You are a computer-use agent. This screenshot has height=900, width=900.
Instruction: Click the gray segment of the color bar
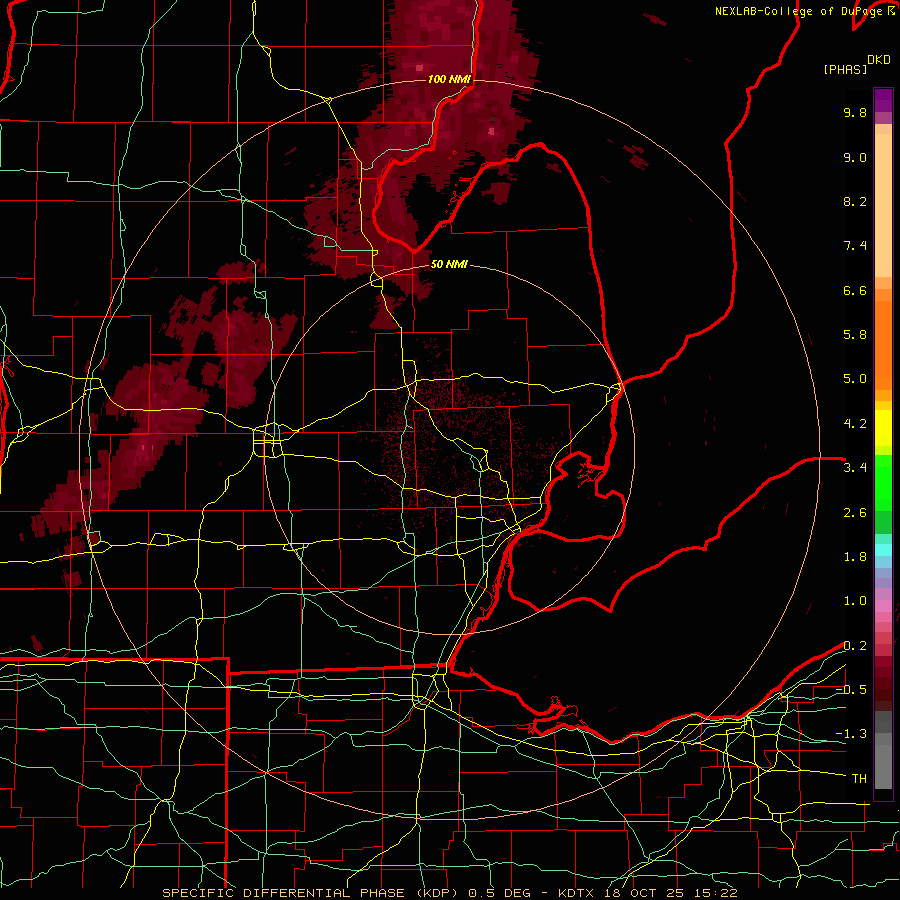click(x=883, y=750)
